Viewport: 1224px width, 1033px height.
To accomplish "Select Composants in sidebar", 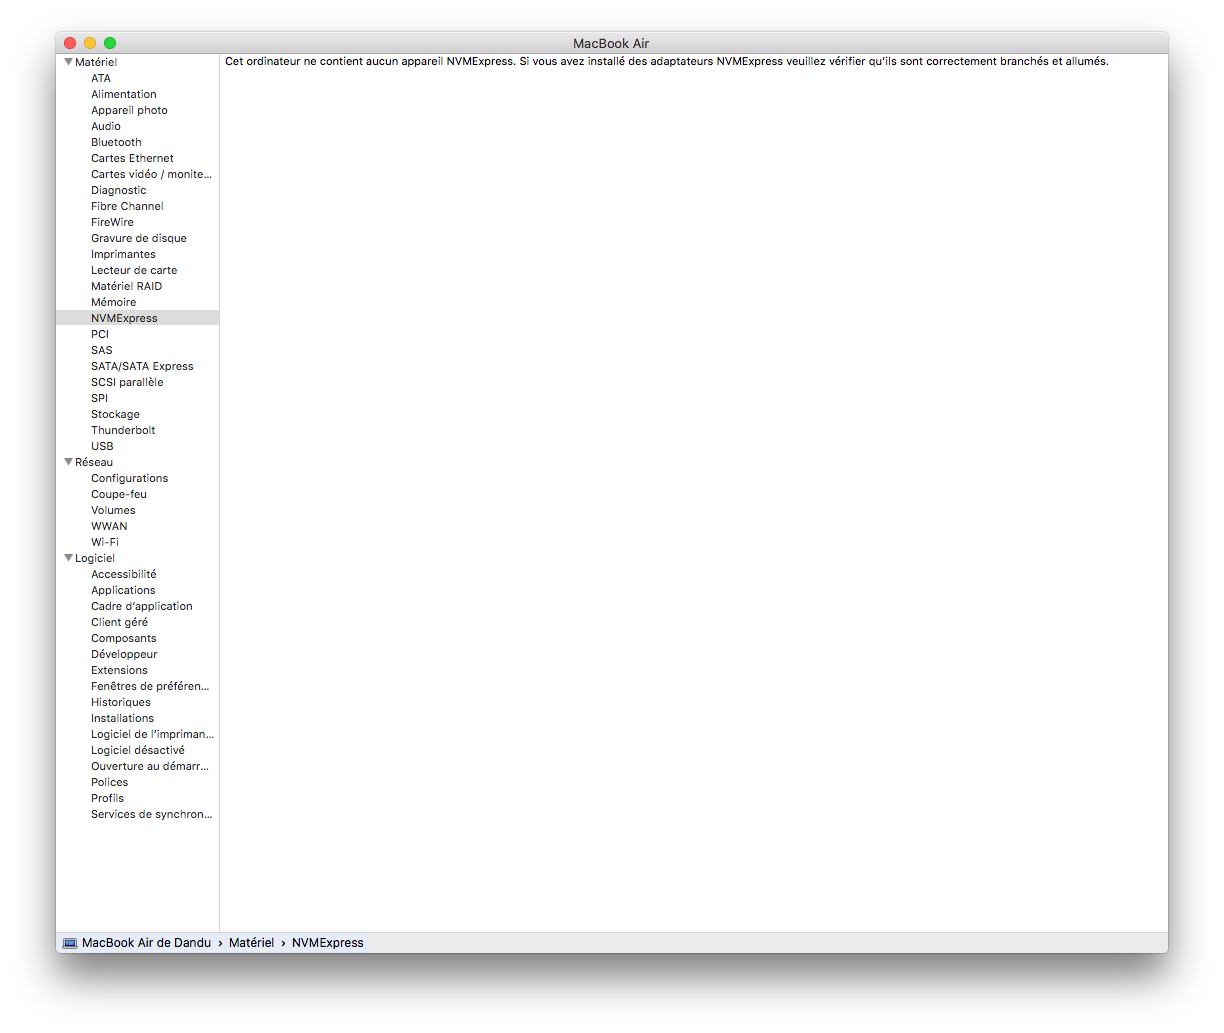I will point(124,638).
